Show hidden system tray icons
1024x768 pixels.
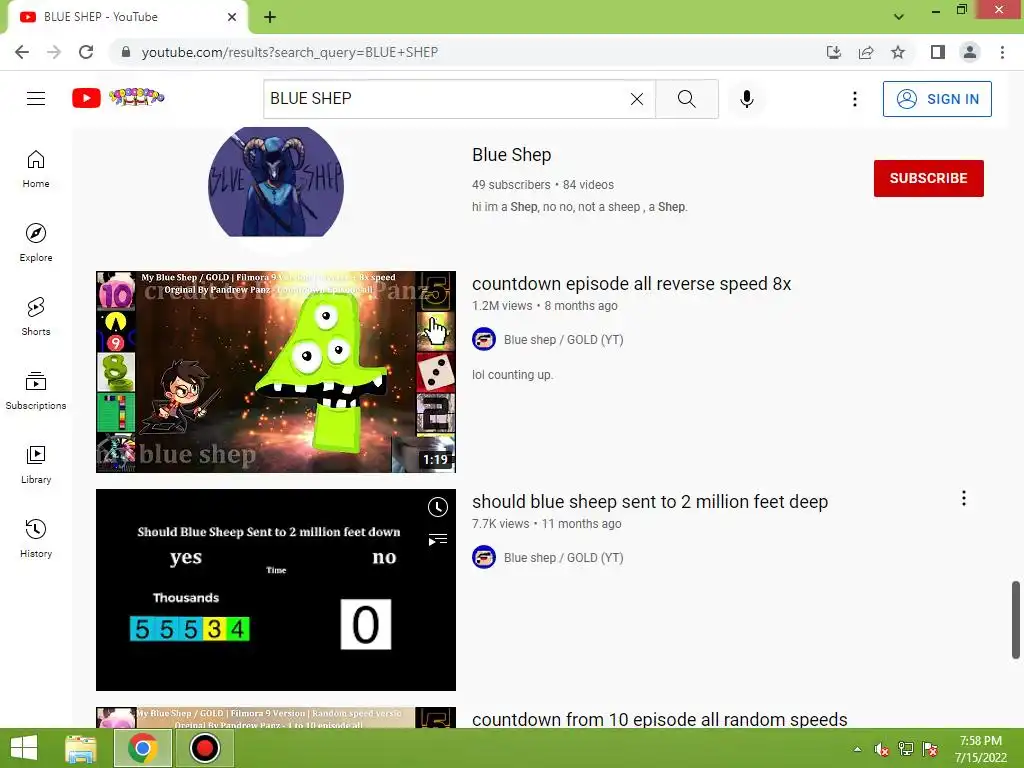[x=857, y=749]
